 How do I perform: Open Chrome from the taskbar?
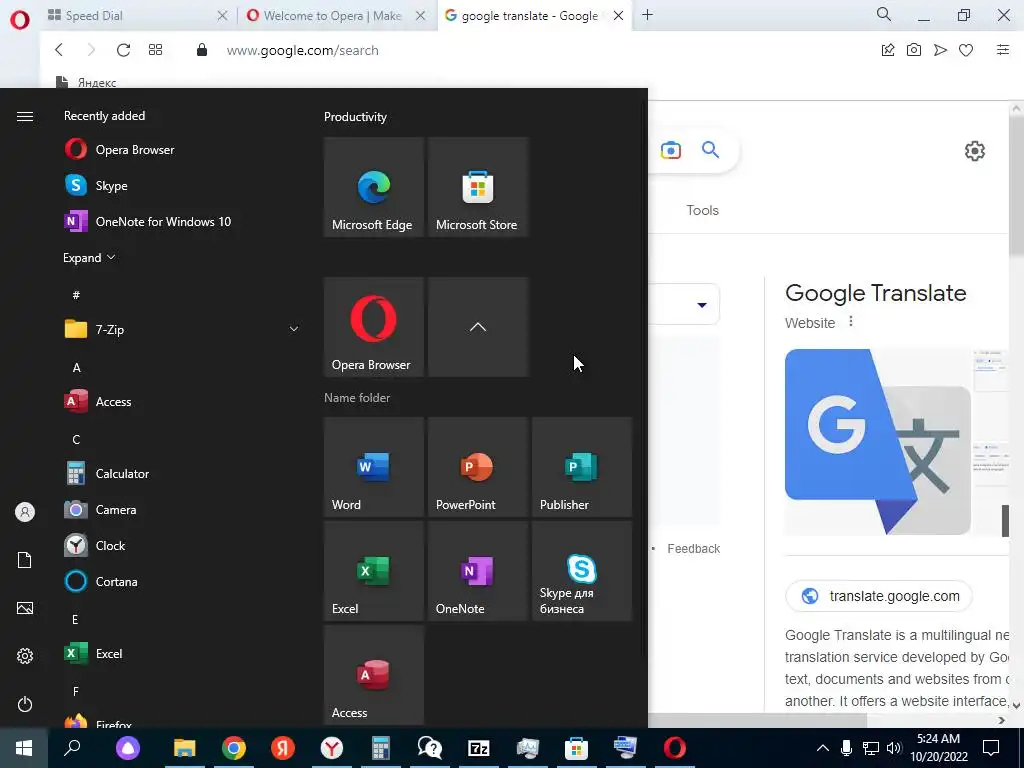(x=234, y=748)
